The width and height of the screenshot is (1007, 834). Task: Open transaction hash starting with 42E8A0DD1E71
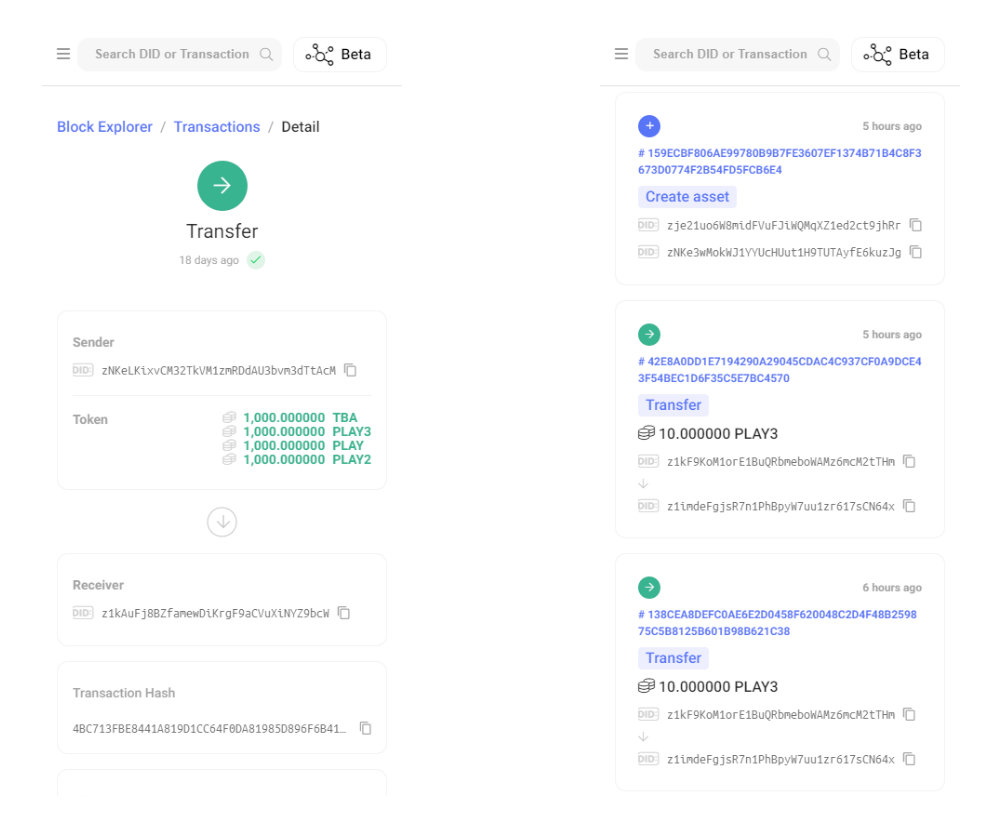[x=779, y=370]
